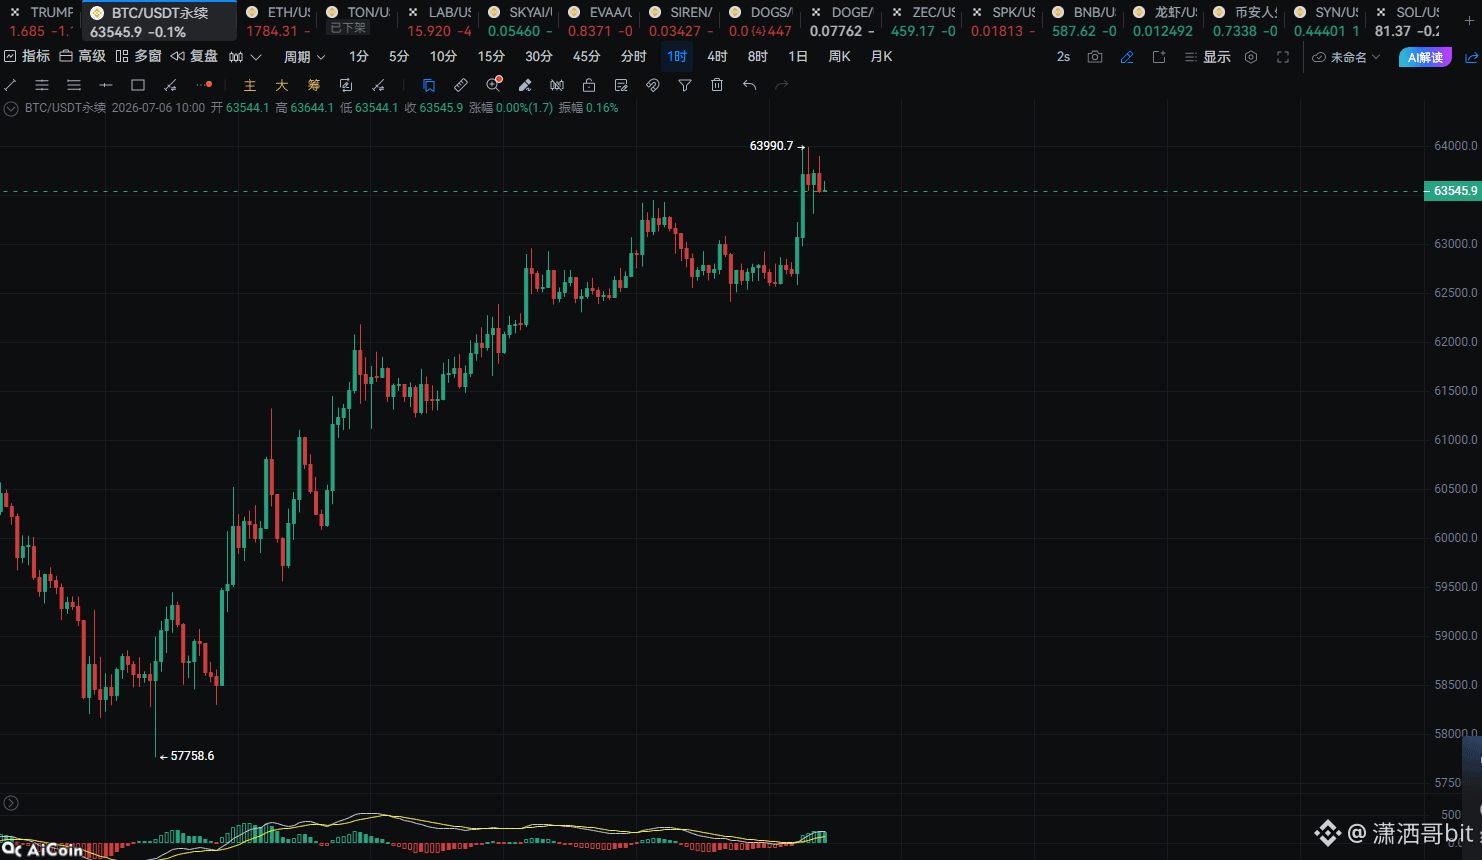Select the 月K monthly timeframe
The height and width of the screenshot is (860, 1482).
882,57
